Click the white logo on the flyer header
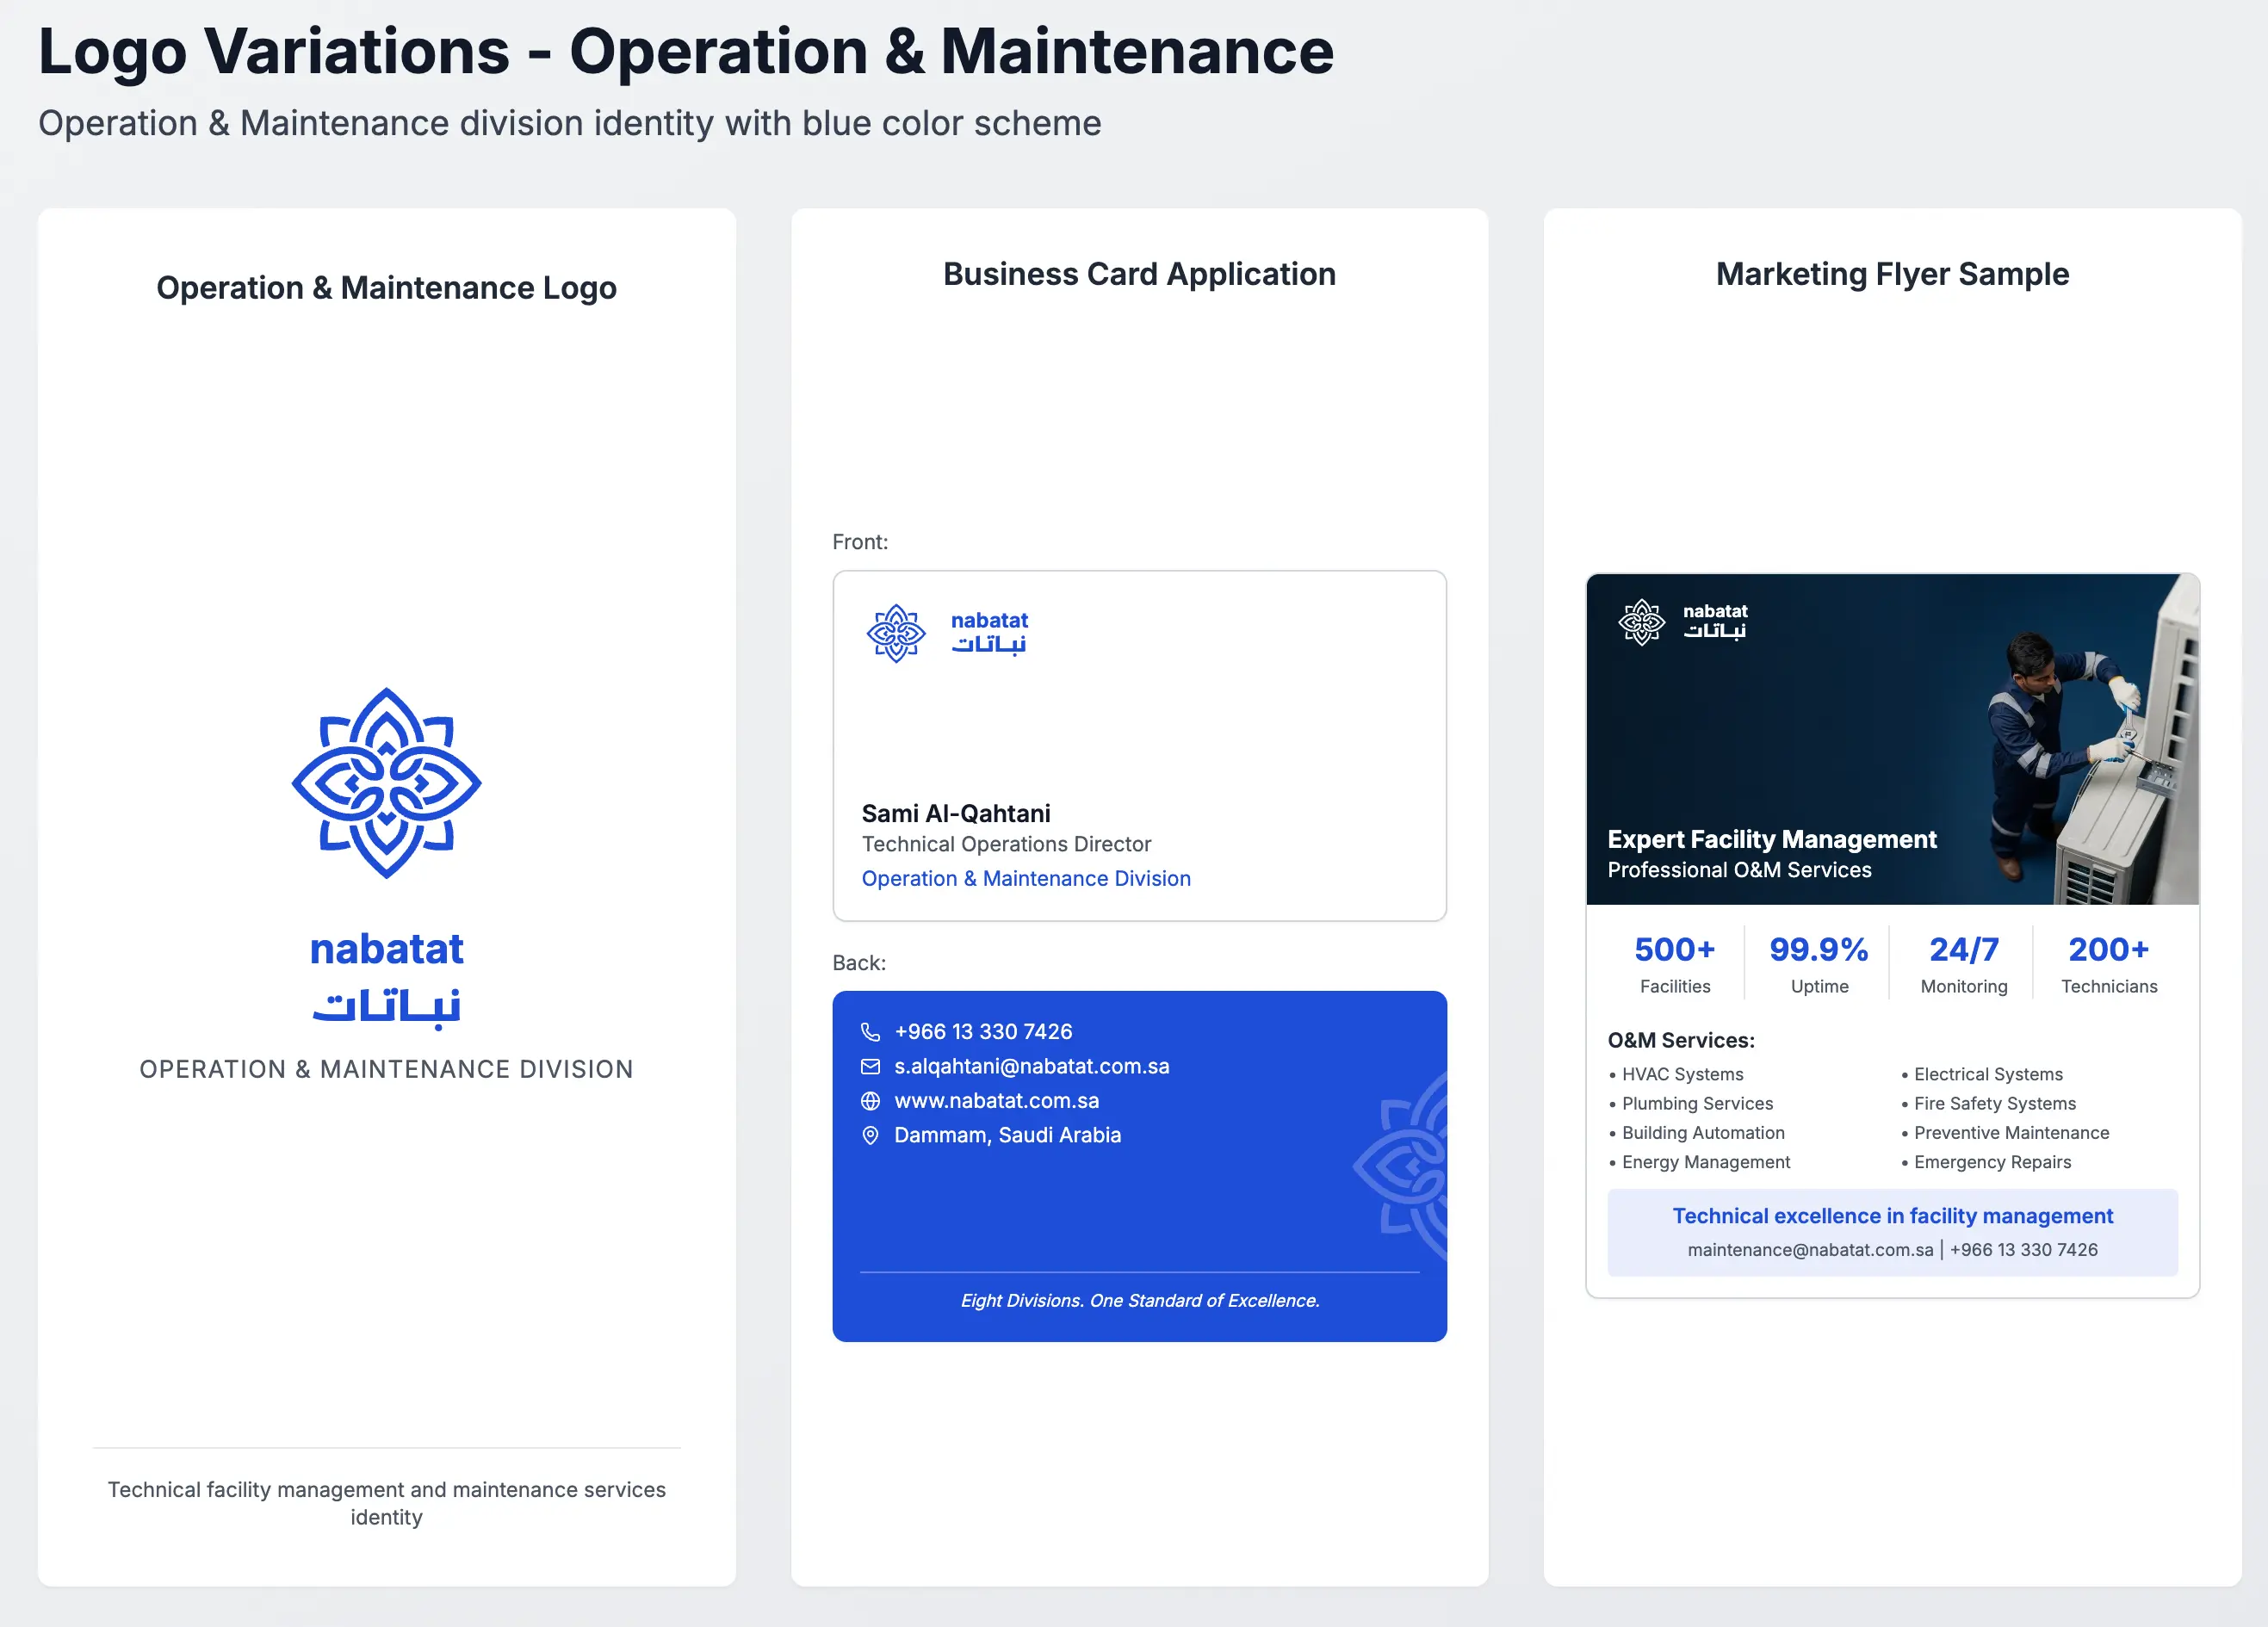 point(1641,622)
